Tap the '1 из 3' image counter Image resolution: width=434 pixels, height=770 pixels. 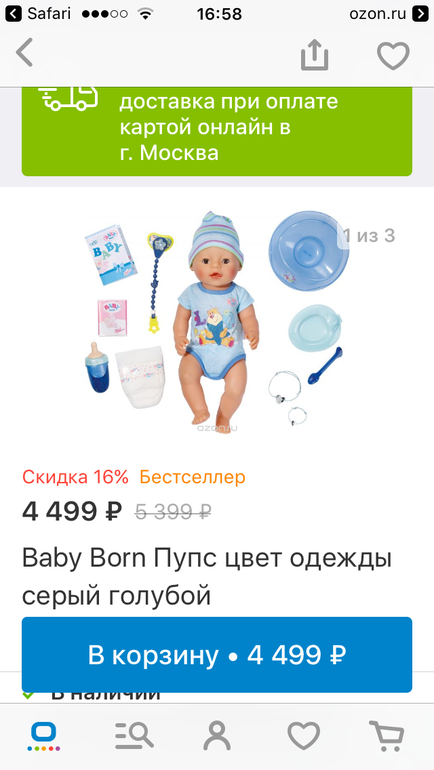[x=369, y=236]
